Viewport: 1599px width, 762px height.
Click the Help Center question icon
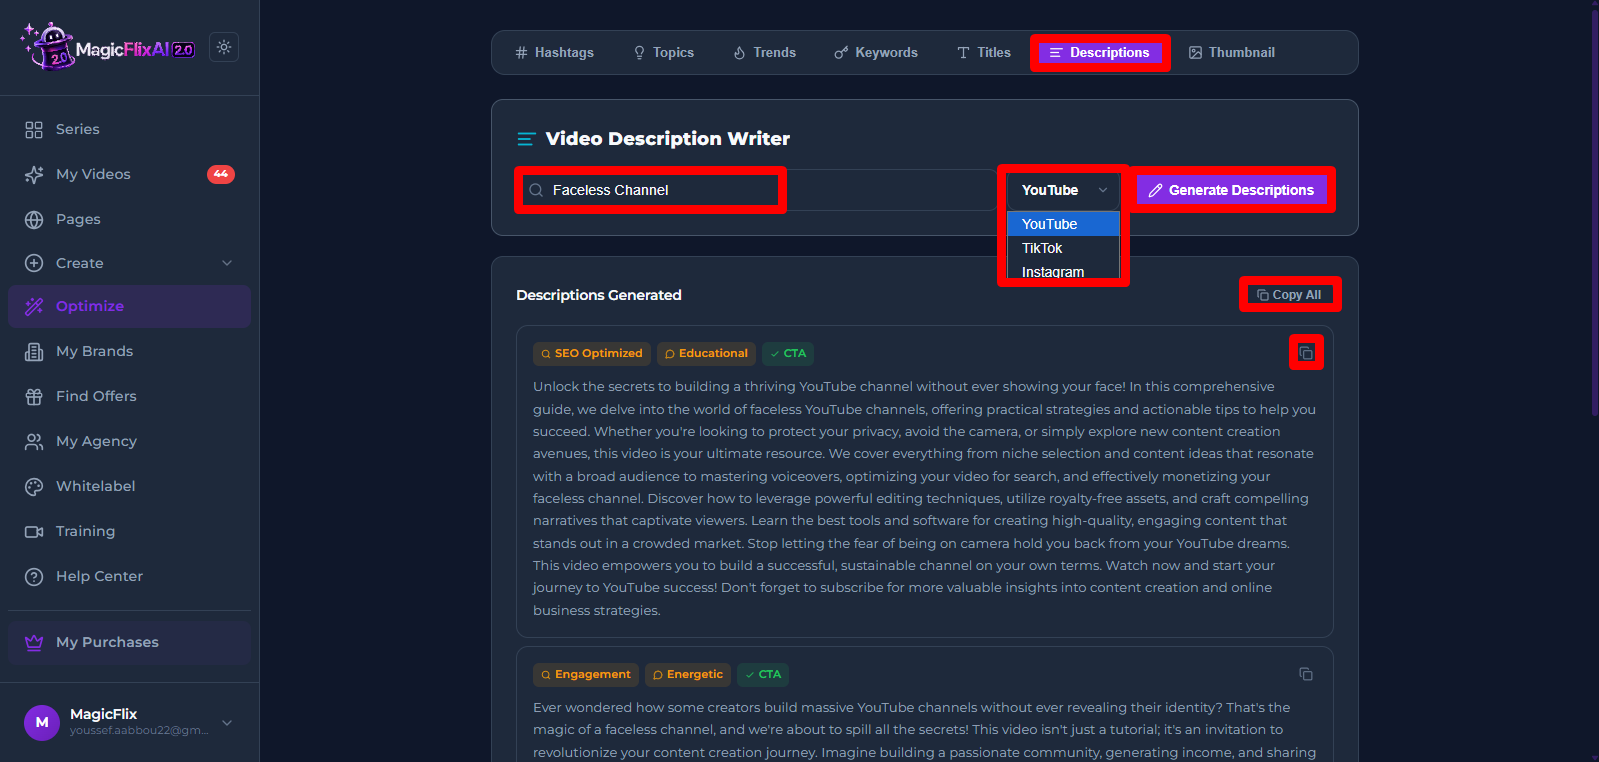click(x=34, y=576)
